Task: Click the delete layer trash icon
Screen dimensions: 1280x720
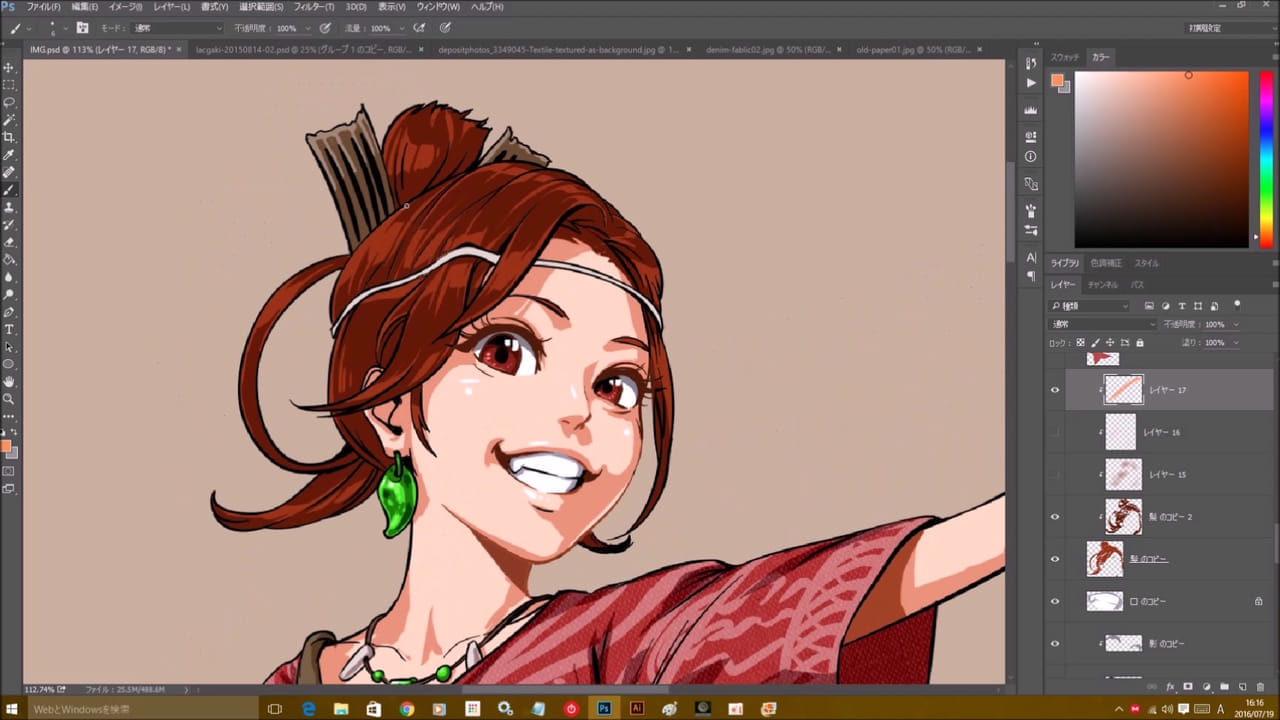Action: click(1260, 687)
